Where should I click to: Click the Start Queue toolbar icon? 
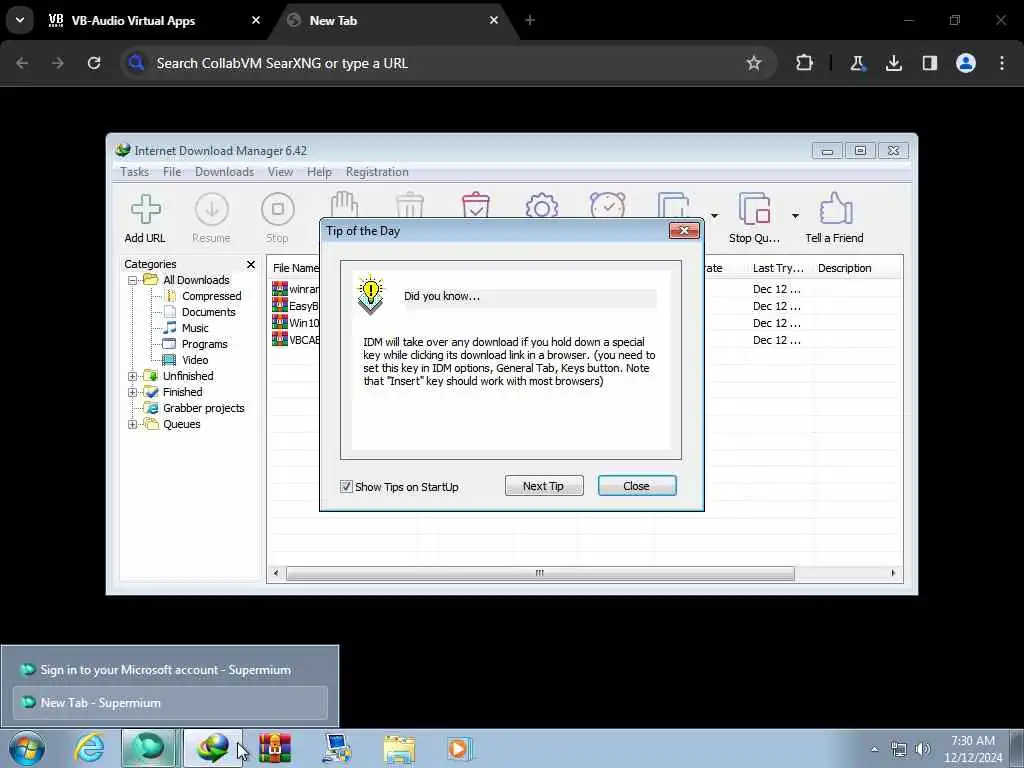[673, 204]
